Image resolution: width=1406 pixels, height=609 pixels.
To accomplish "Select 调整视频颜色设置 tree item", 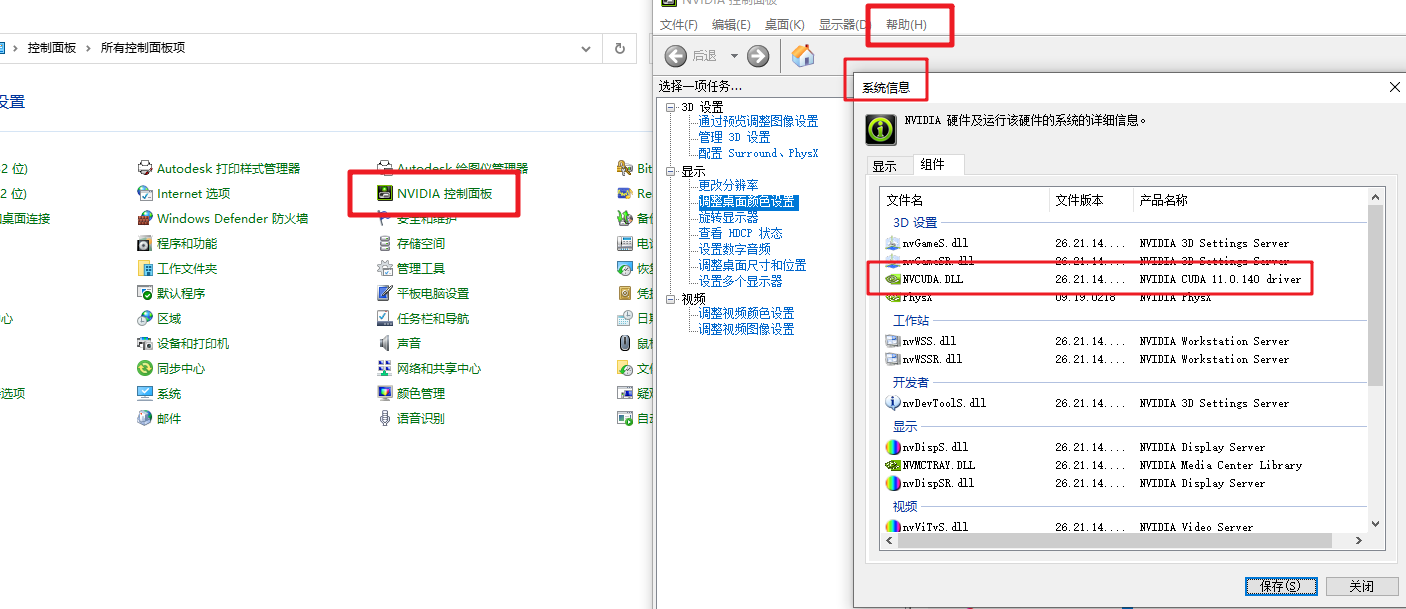I will pos(746,313).
